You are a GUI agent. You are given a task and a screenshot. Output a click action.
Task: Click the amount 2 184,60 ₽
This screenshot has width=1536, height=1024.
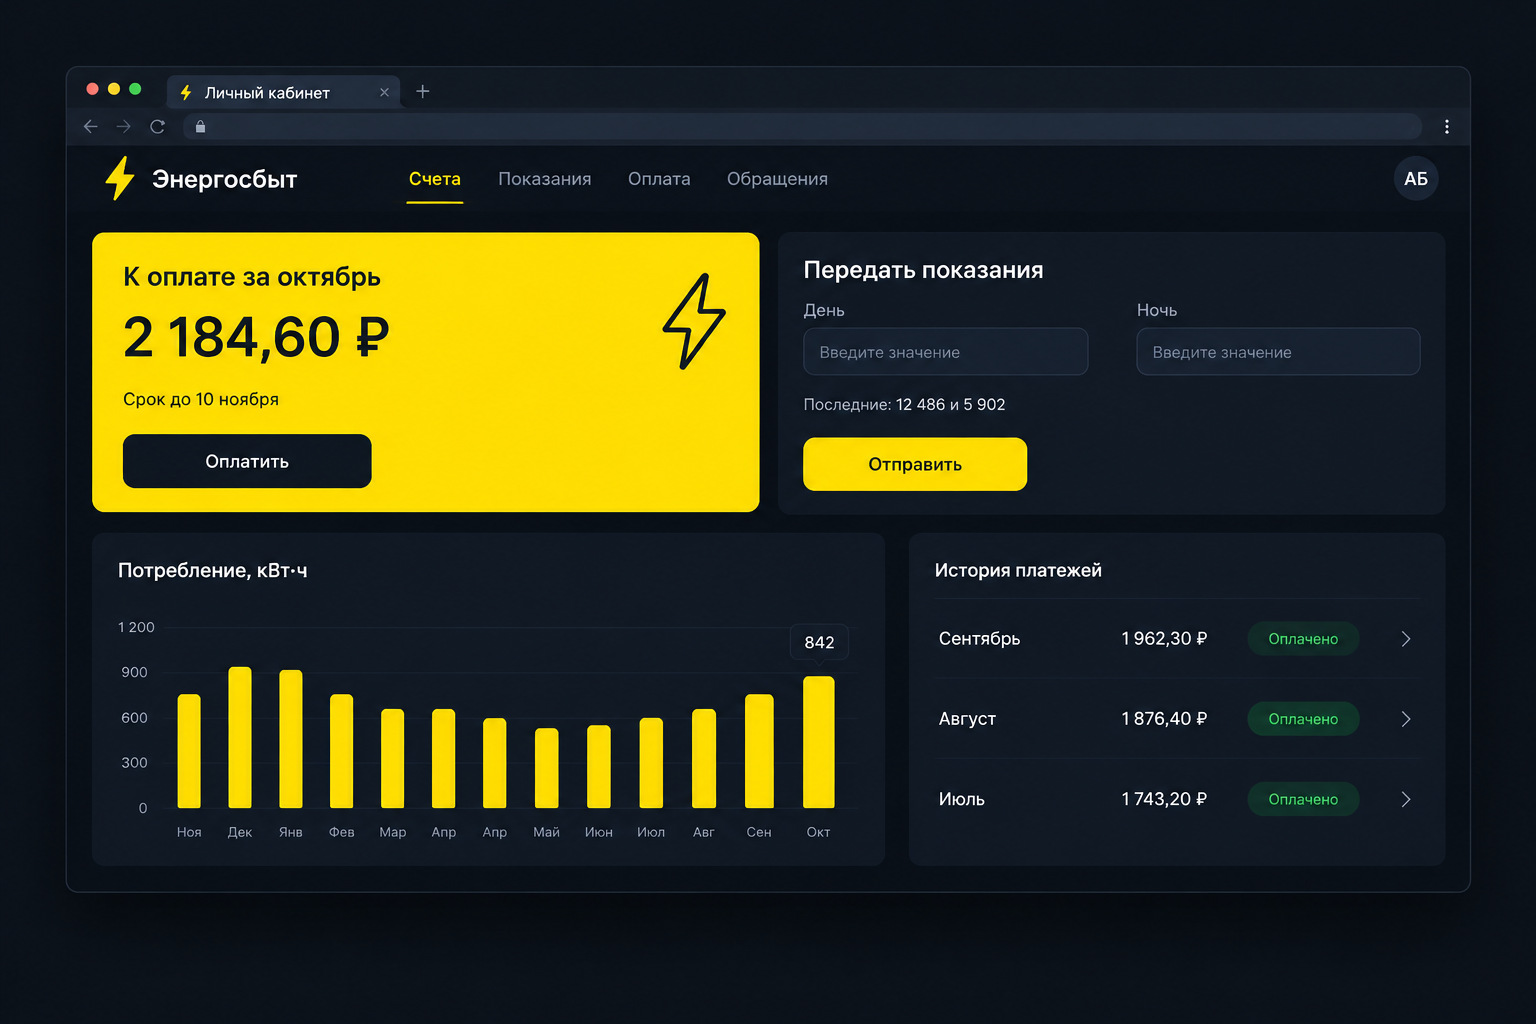click(256, 337)
